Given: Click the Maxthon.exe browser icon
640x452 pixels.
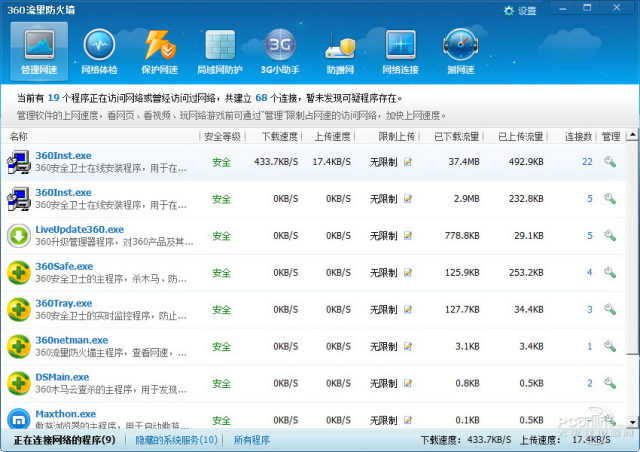Looking at the screenshot, I should click(19, 419).
